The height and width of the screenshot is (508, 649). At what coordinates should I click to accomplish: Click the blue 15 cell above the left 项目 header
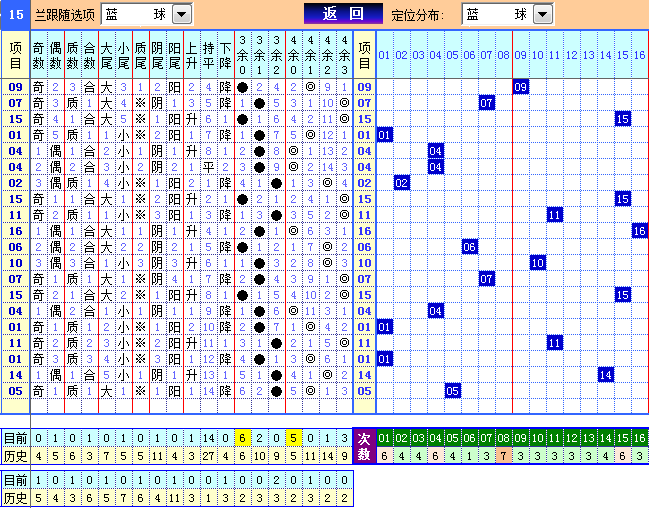(x=15, y=15)
